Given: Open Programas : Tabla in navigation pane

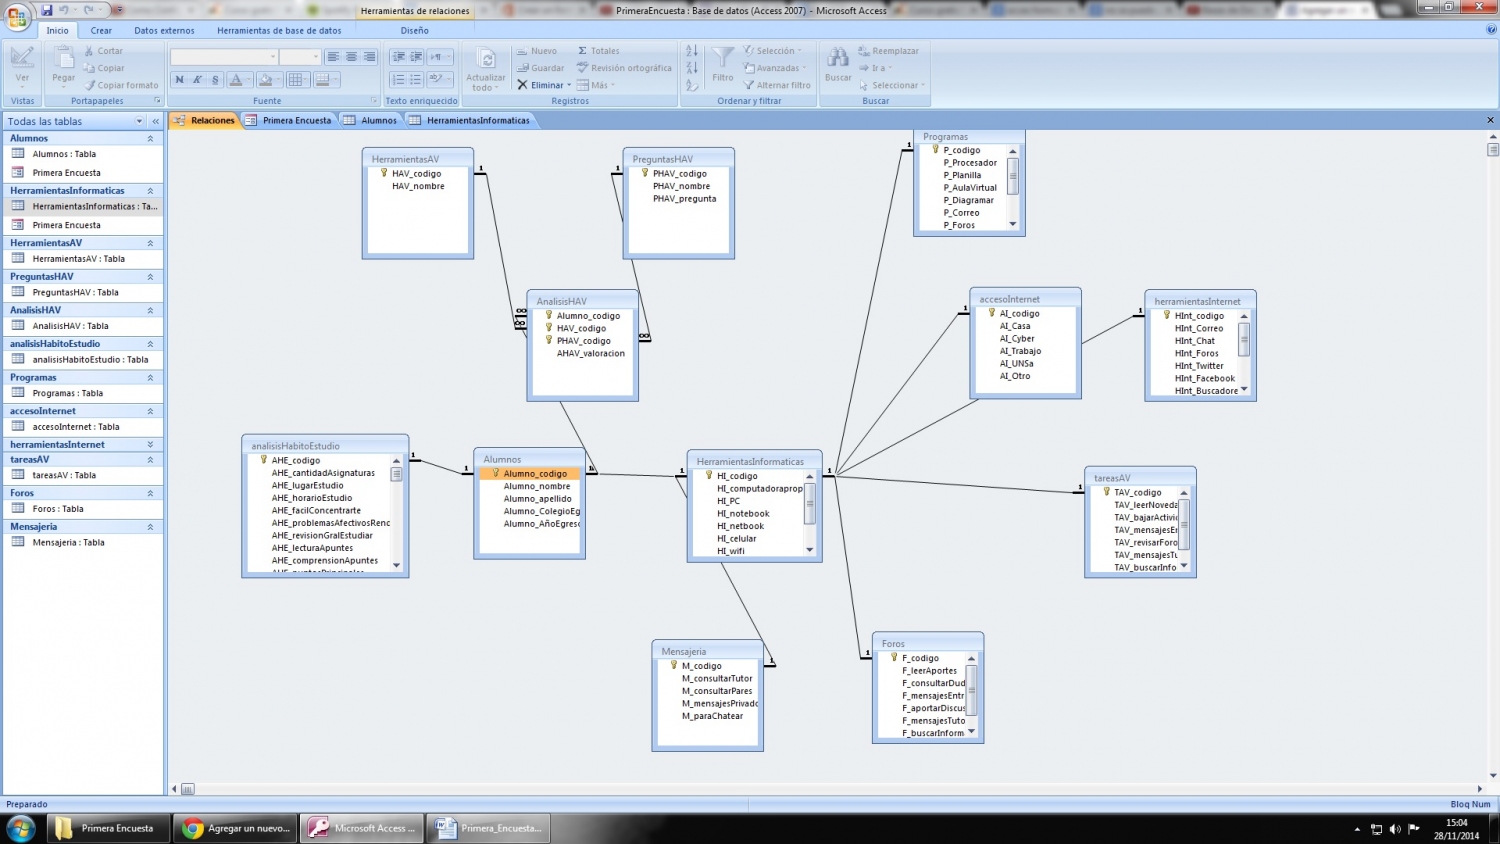Looking at the screenshot, I should (x=67, y=393).
